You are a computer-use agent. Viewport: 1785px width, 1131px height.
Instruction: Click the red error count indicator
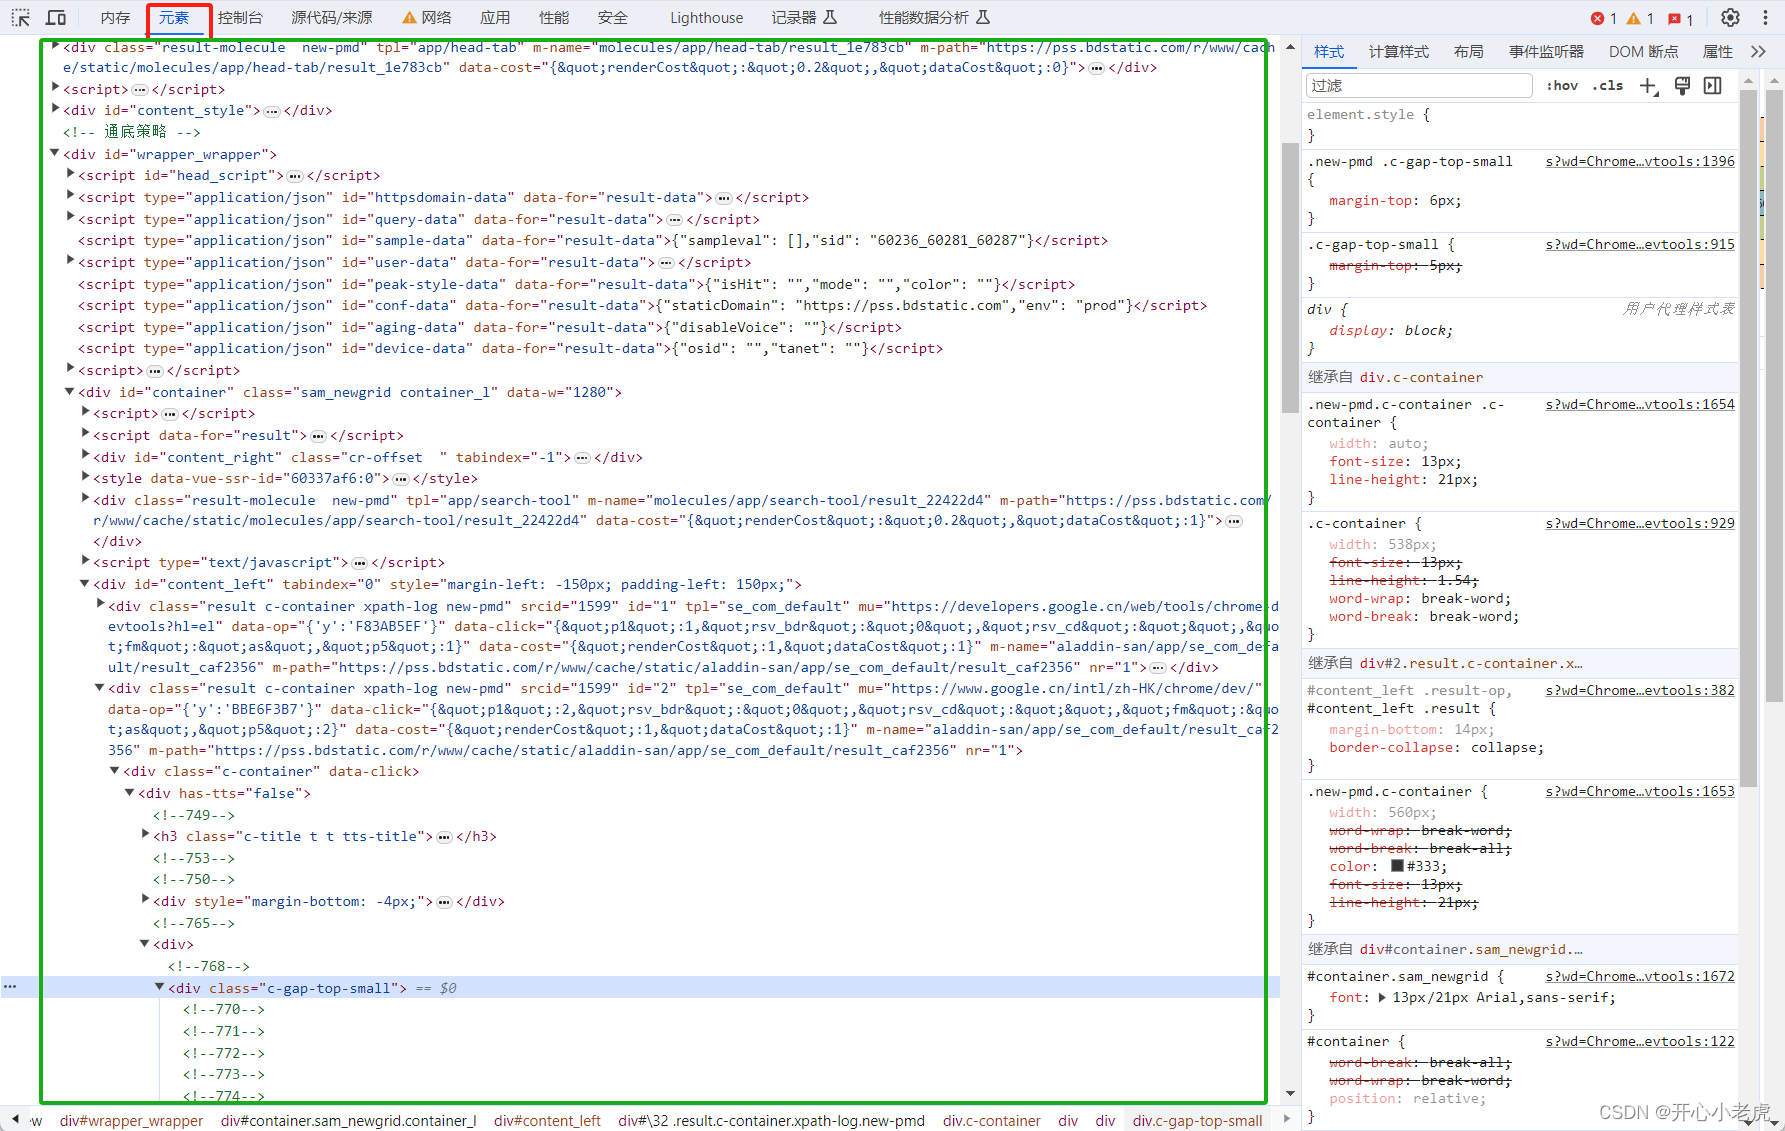pyautogui.click(x=1604, y=19)
